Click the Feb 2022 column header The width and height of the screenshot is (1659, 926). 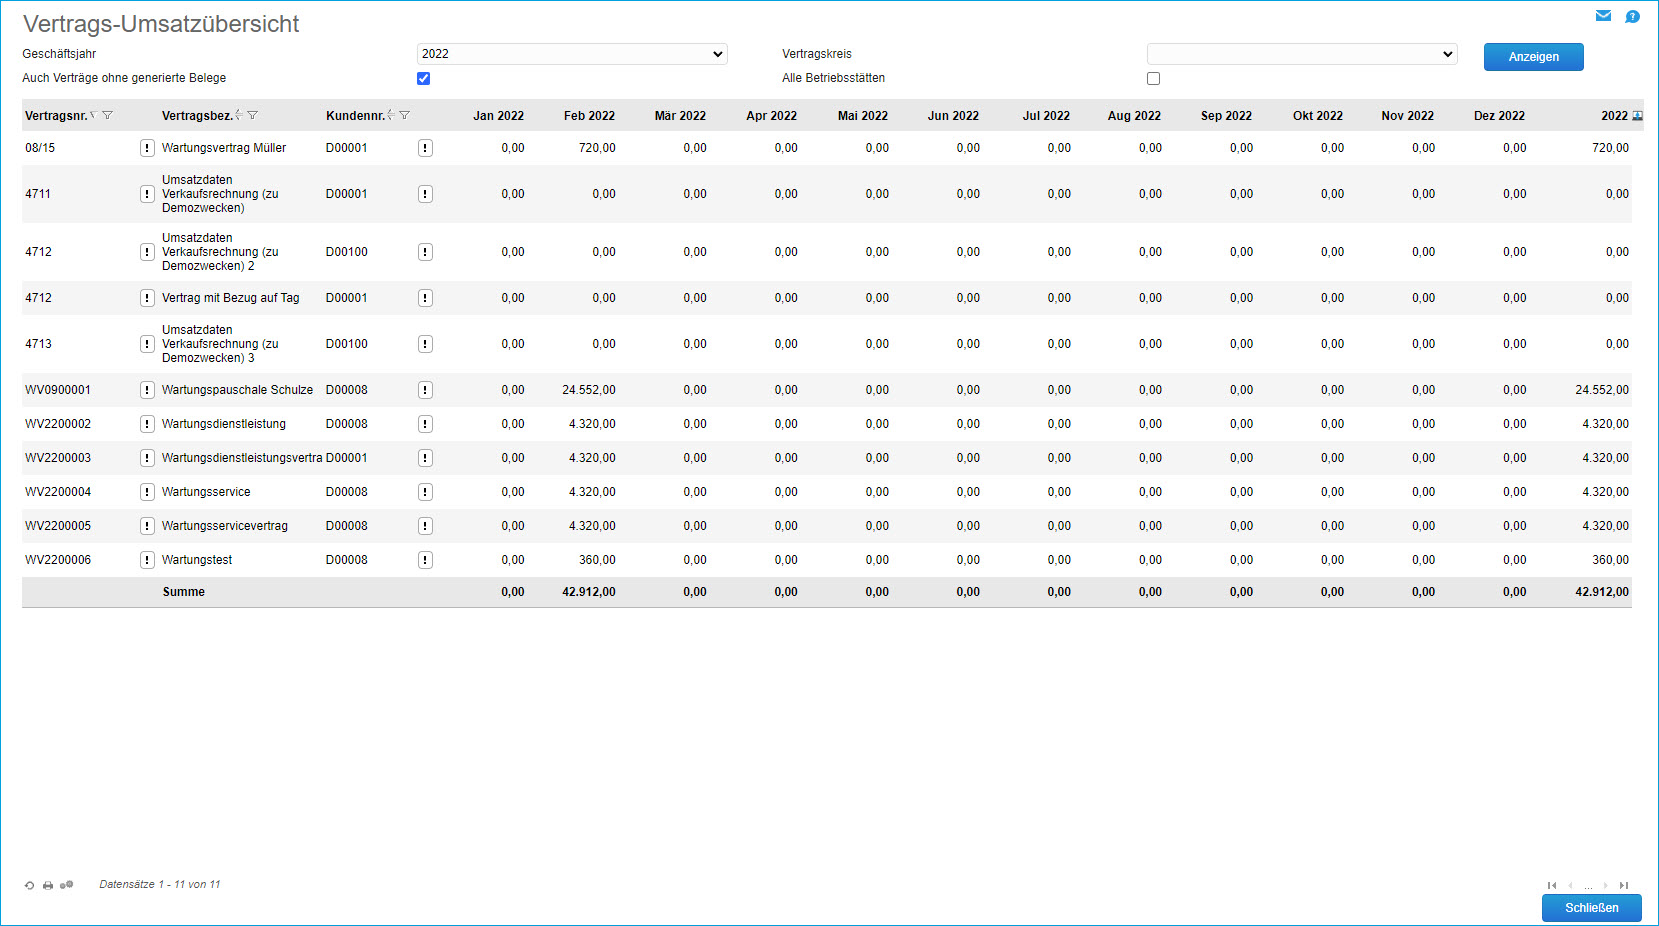tap(589, 116)
